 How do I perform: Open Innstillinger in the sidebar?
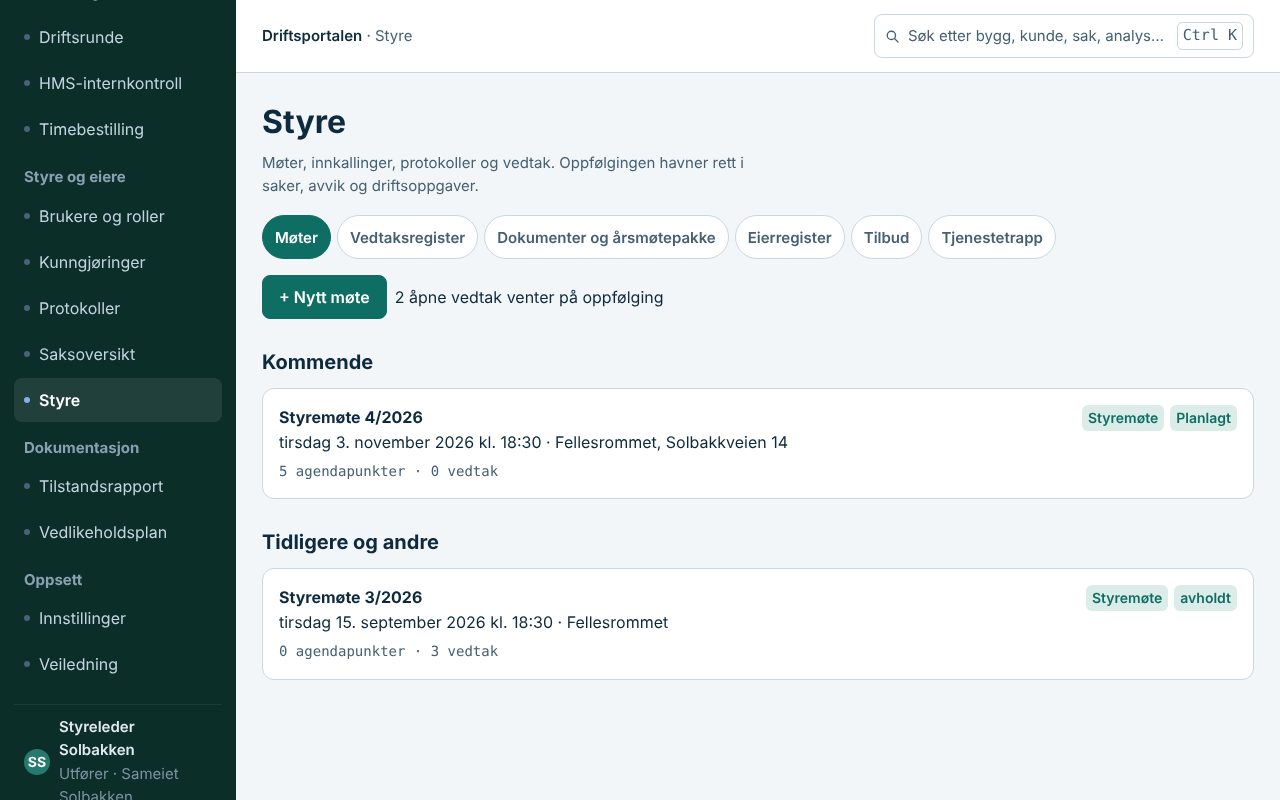click(x=118, y=618)
